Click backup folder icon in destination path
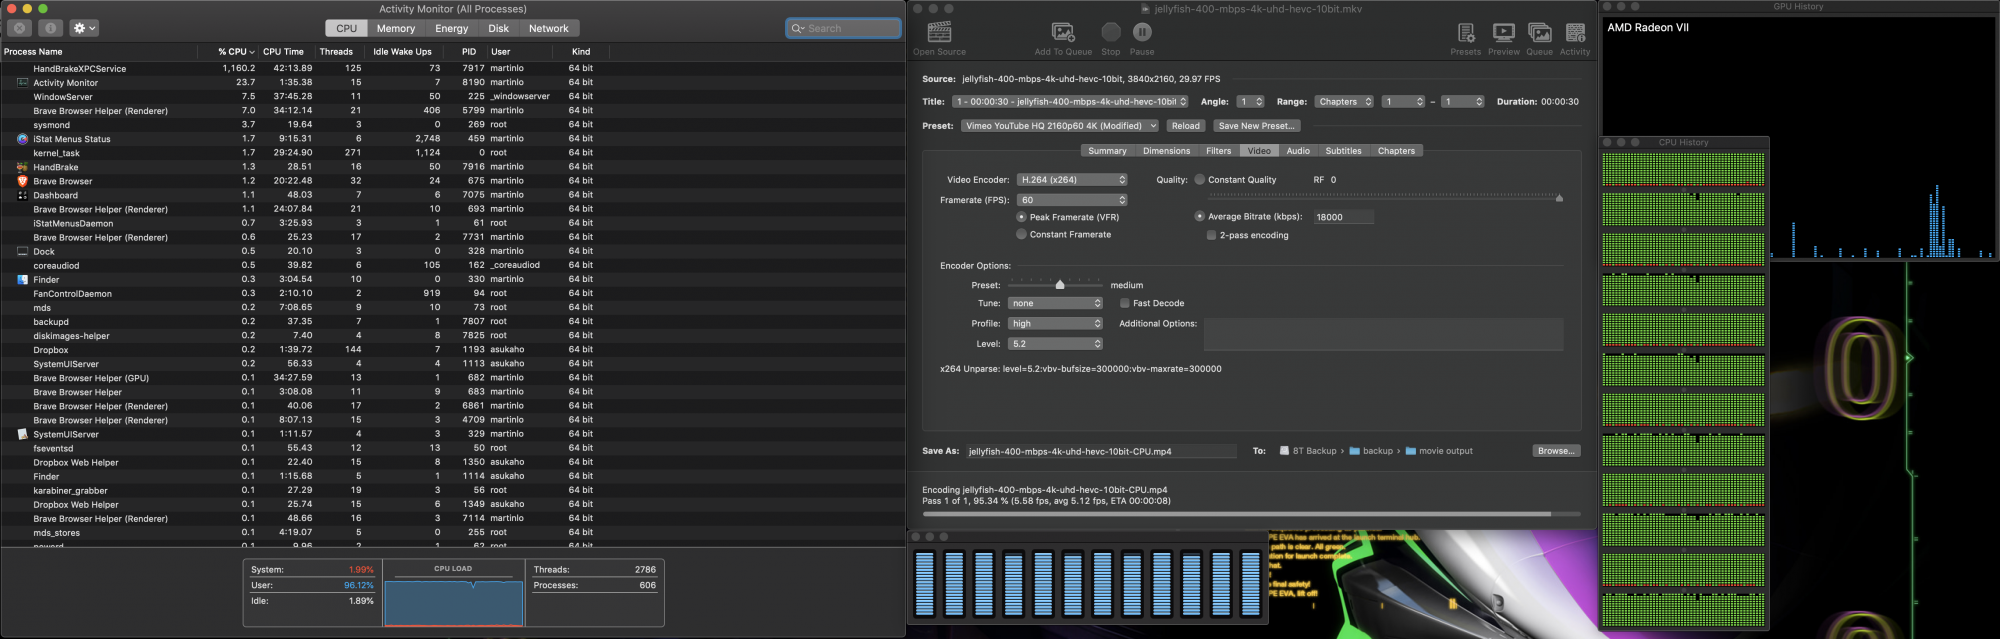The image size is (2000, 639). pyautogui.click(x=1354, y=451)
